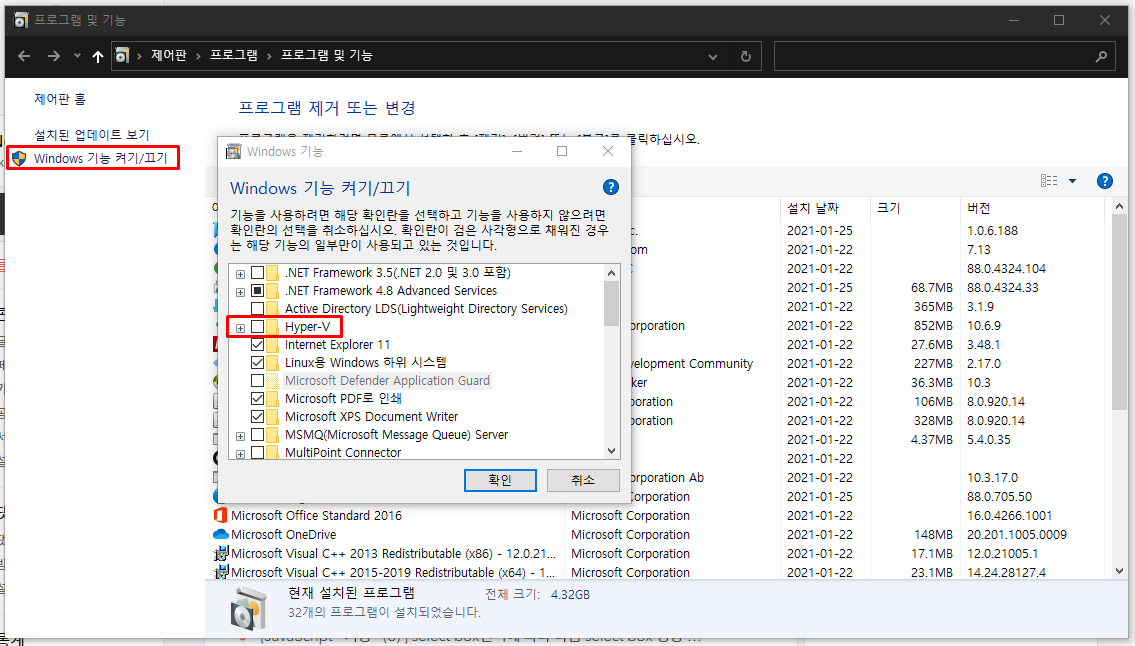The image size is (1135, 646).
Task: Open the view options dropdown arrow
Action: tap(1073, 181)
